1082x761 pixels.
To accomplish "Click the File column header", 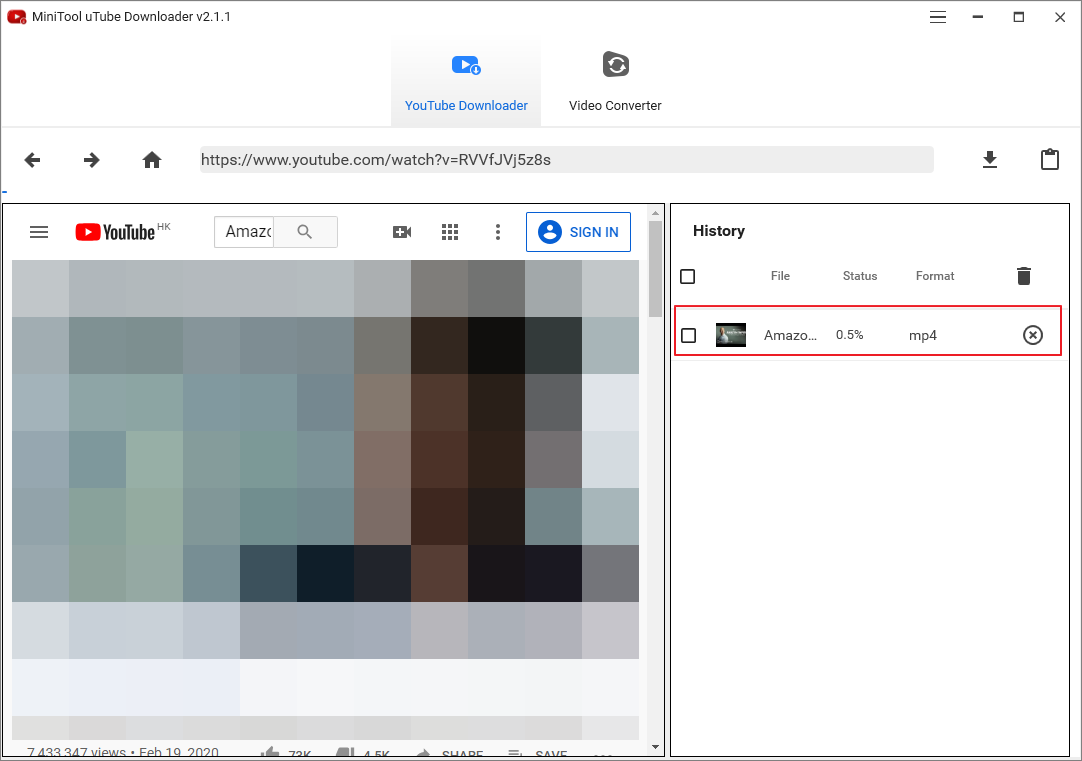I will click(x=780, y=276).
